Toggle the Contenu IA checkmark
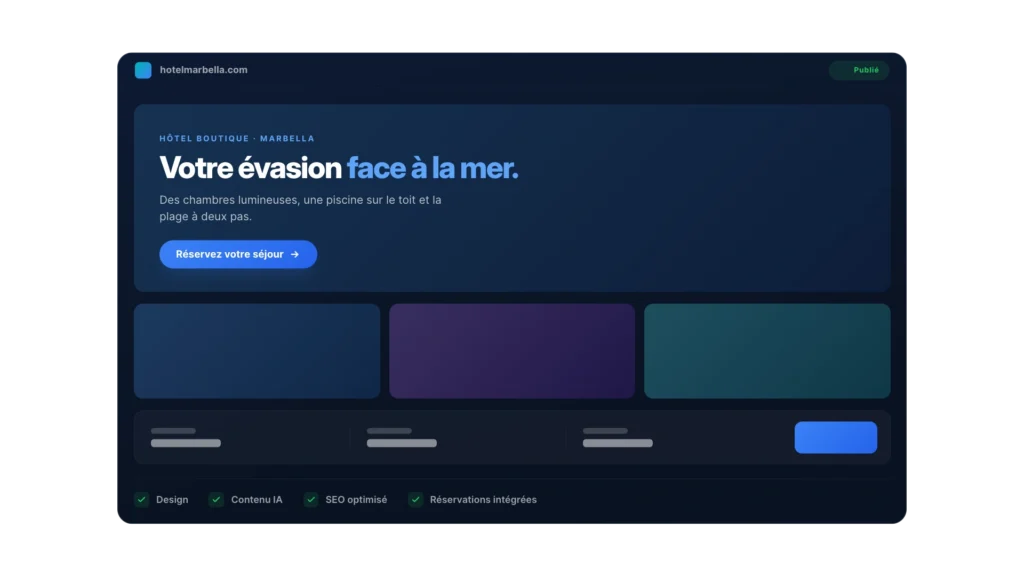Screen dimensions: 1024x576 point(216,500)
